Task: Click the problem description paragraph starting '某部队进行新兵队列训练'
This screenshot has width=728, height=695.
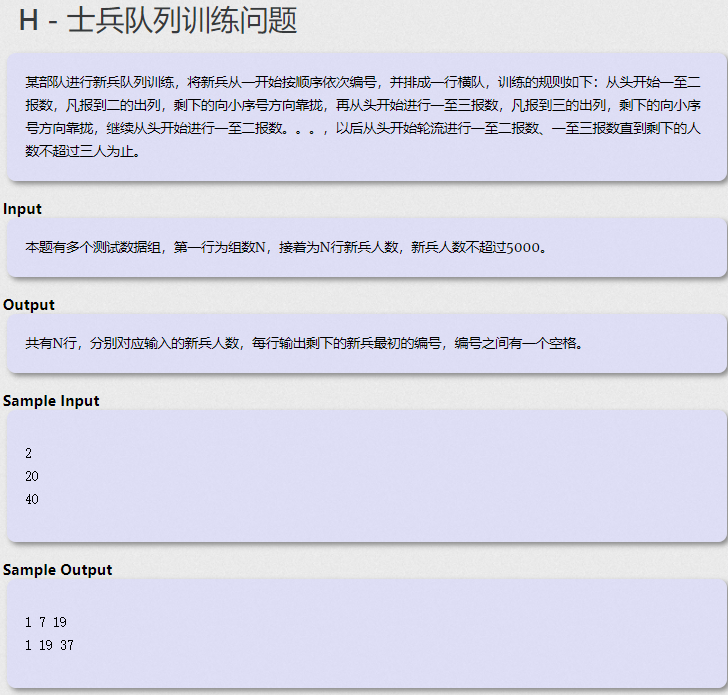Action: click(x=363, y=117)
